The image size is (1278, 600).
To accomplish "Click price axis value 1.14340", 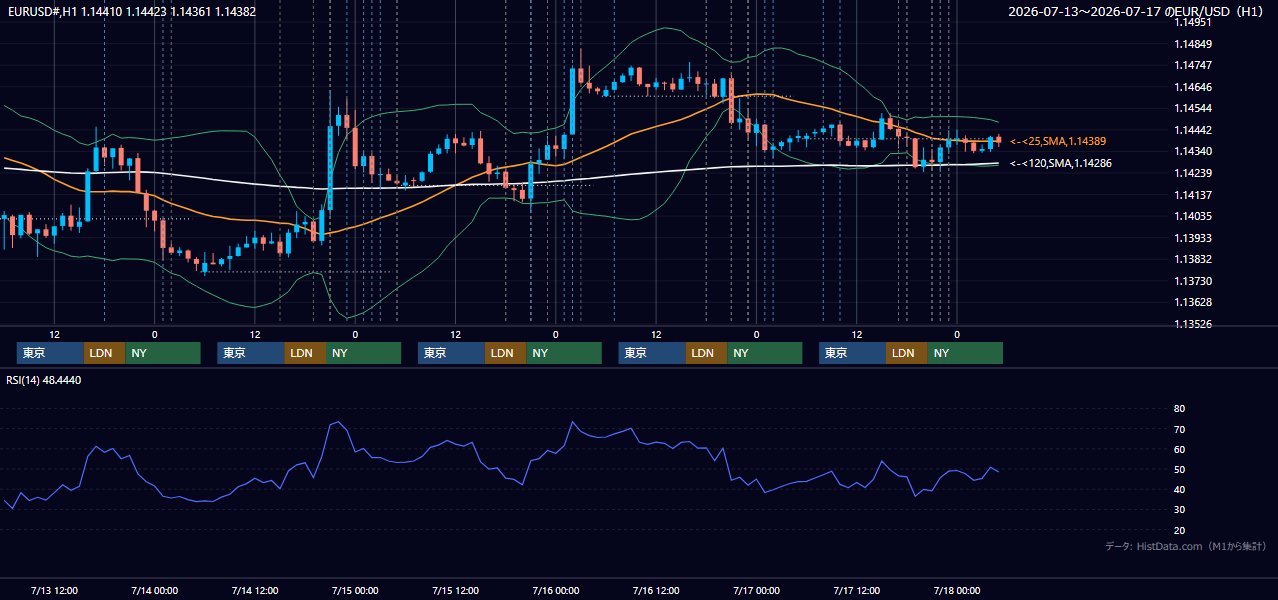I will (x=1194, y=152).
